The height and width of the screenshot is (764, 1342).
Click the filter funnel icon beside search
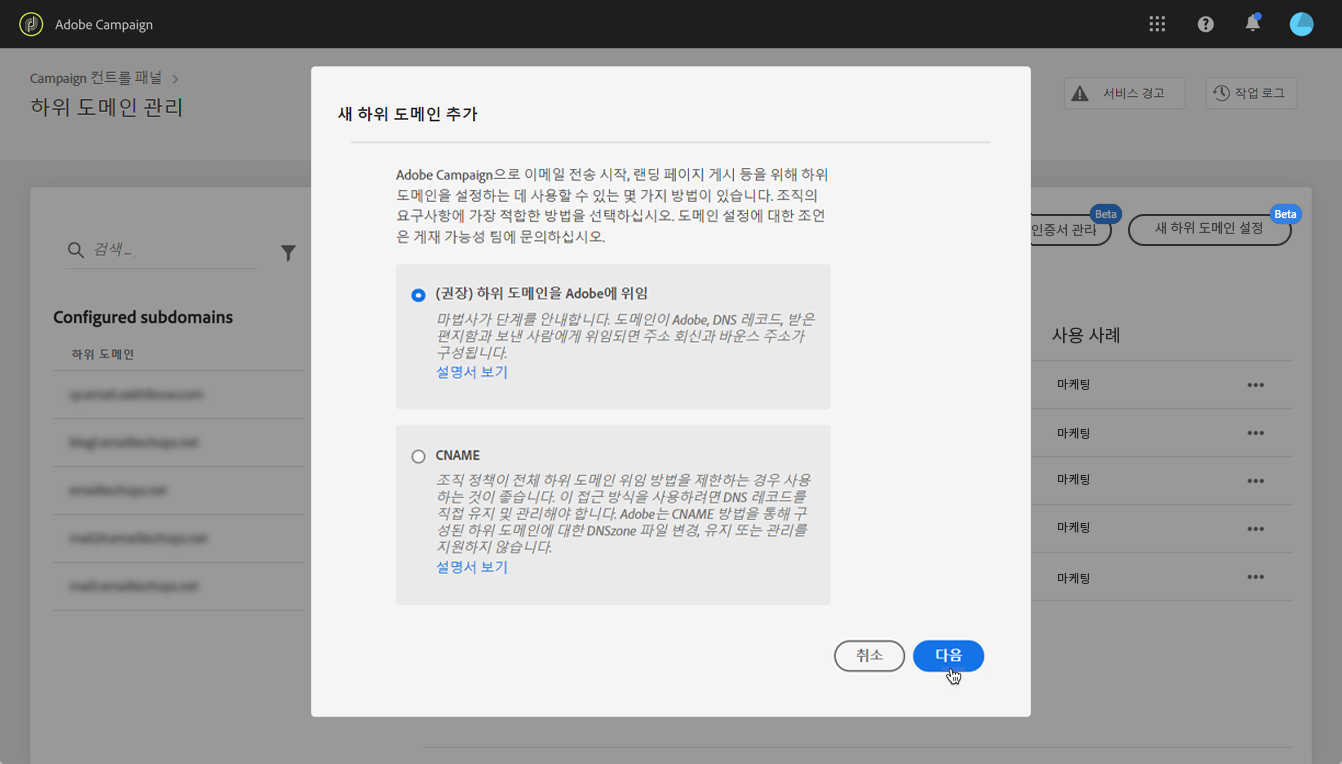pos(288,253)
